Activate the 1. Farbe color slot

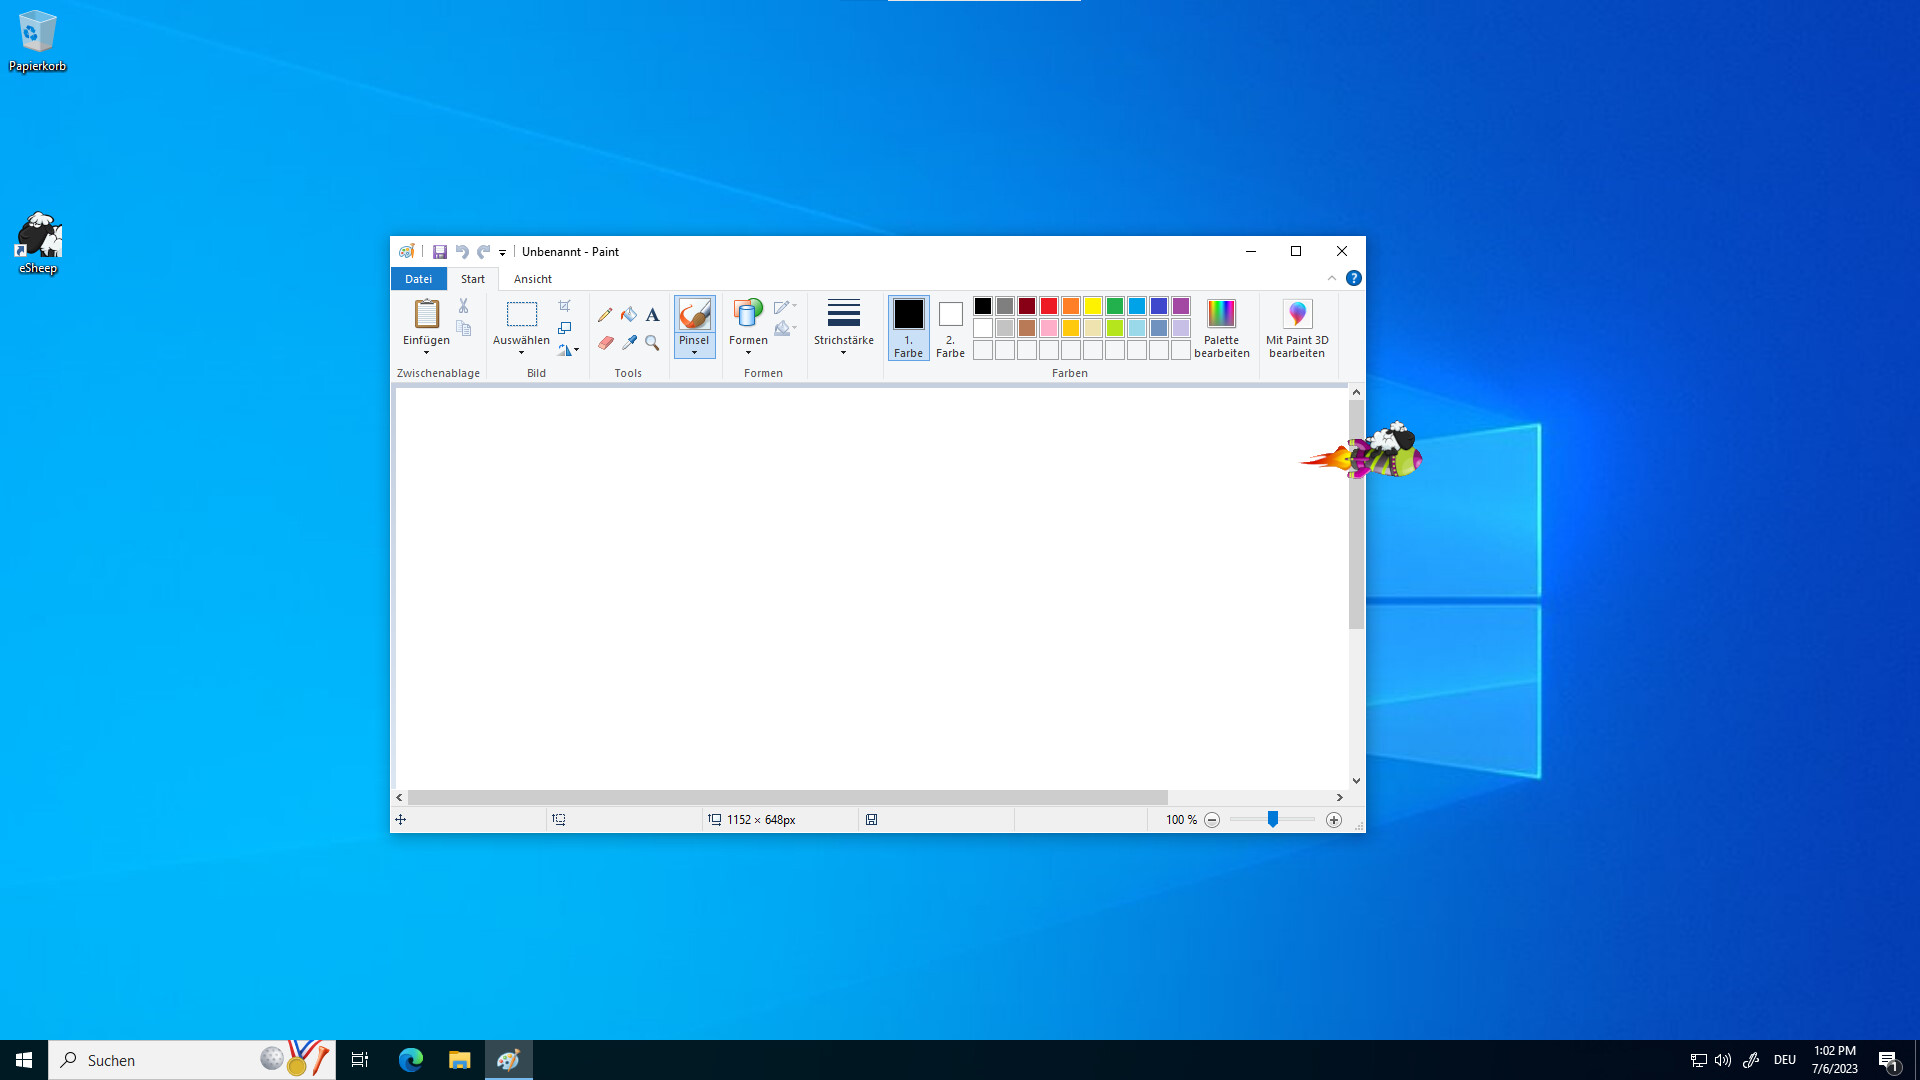[x=908, y=327]
